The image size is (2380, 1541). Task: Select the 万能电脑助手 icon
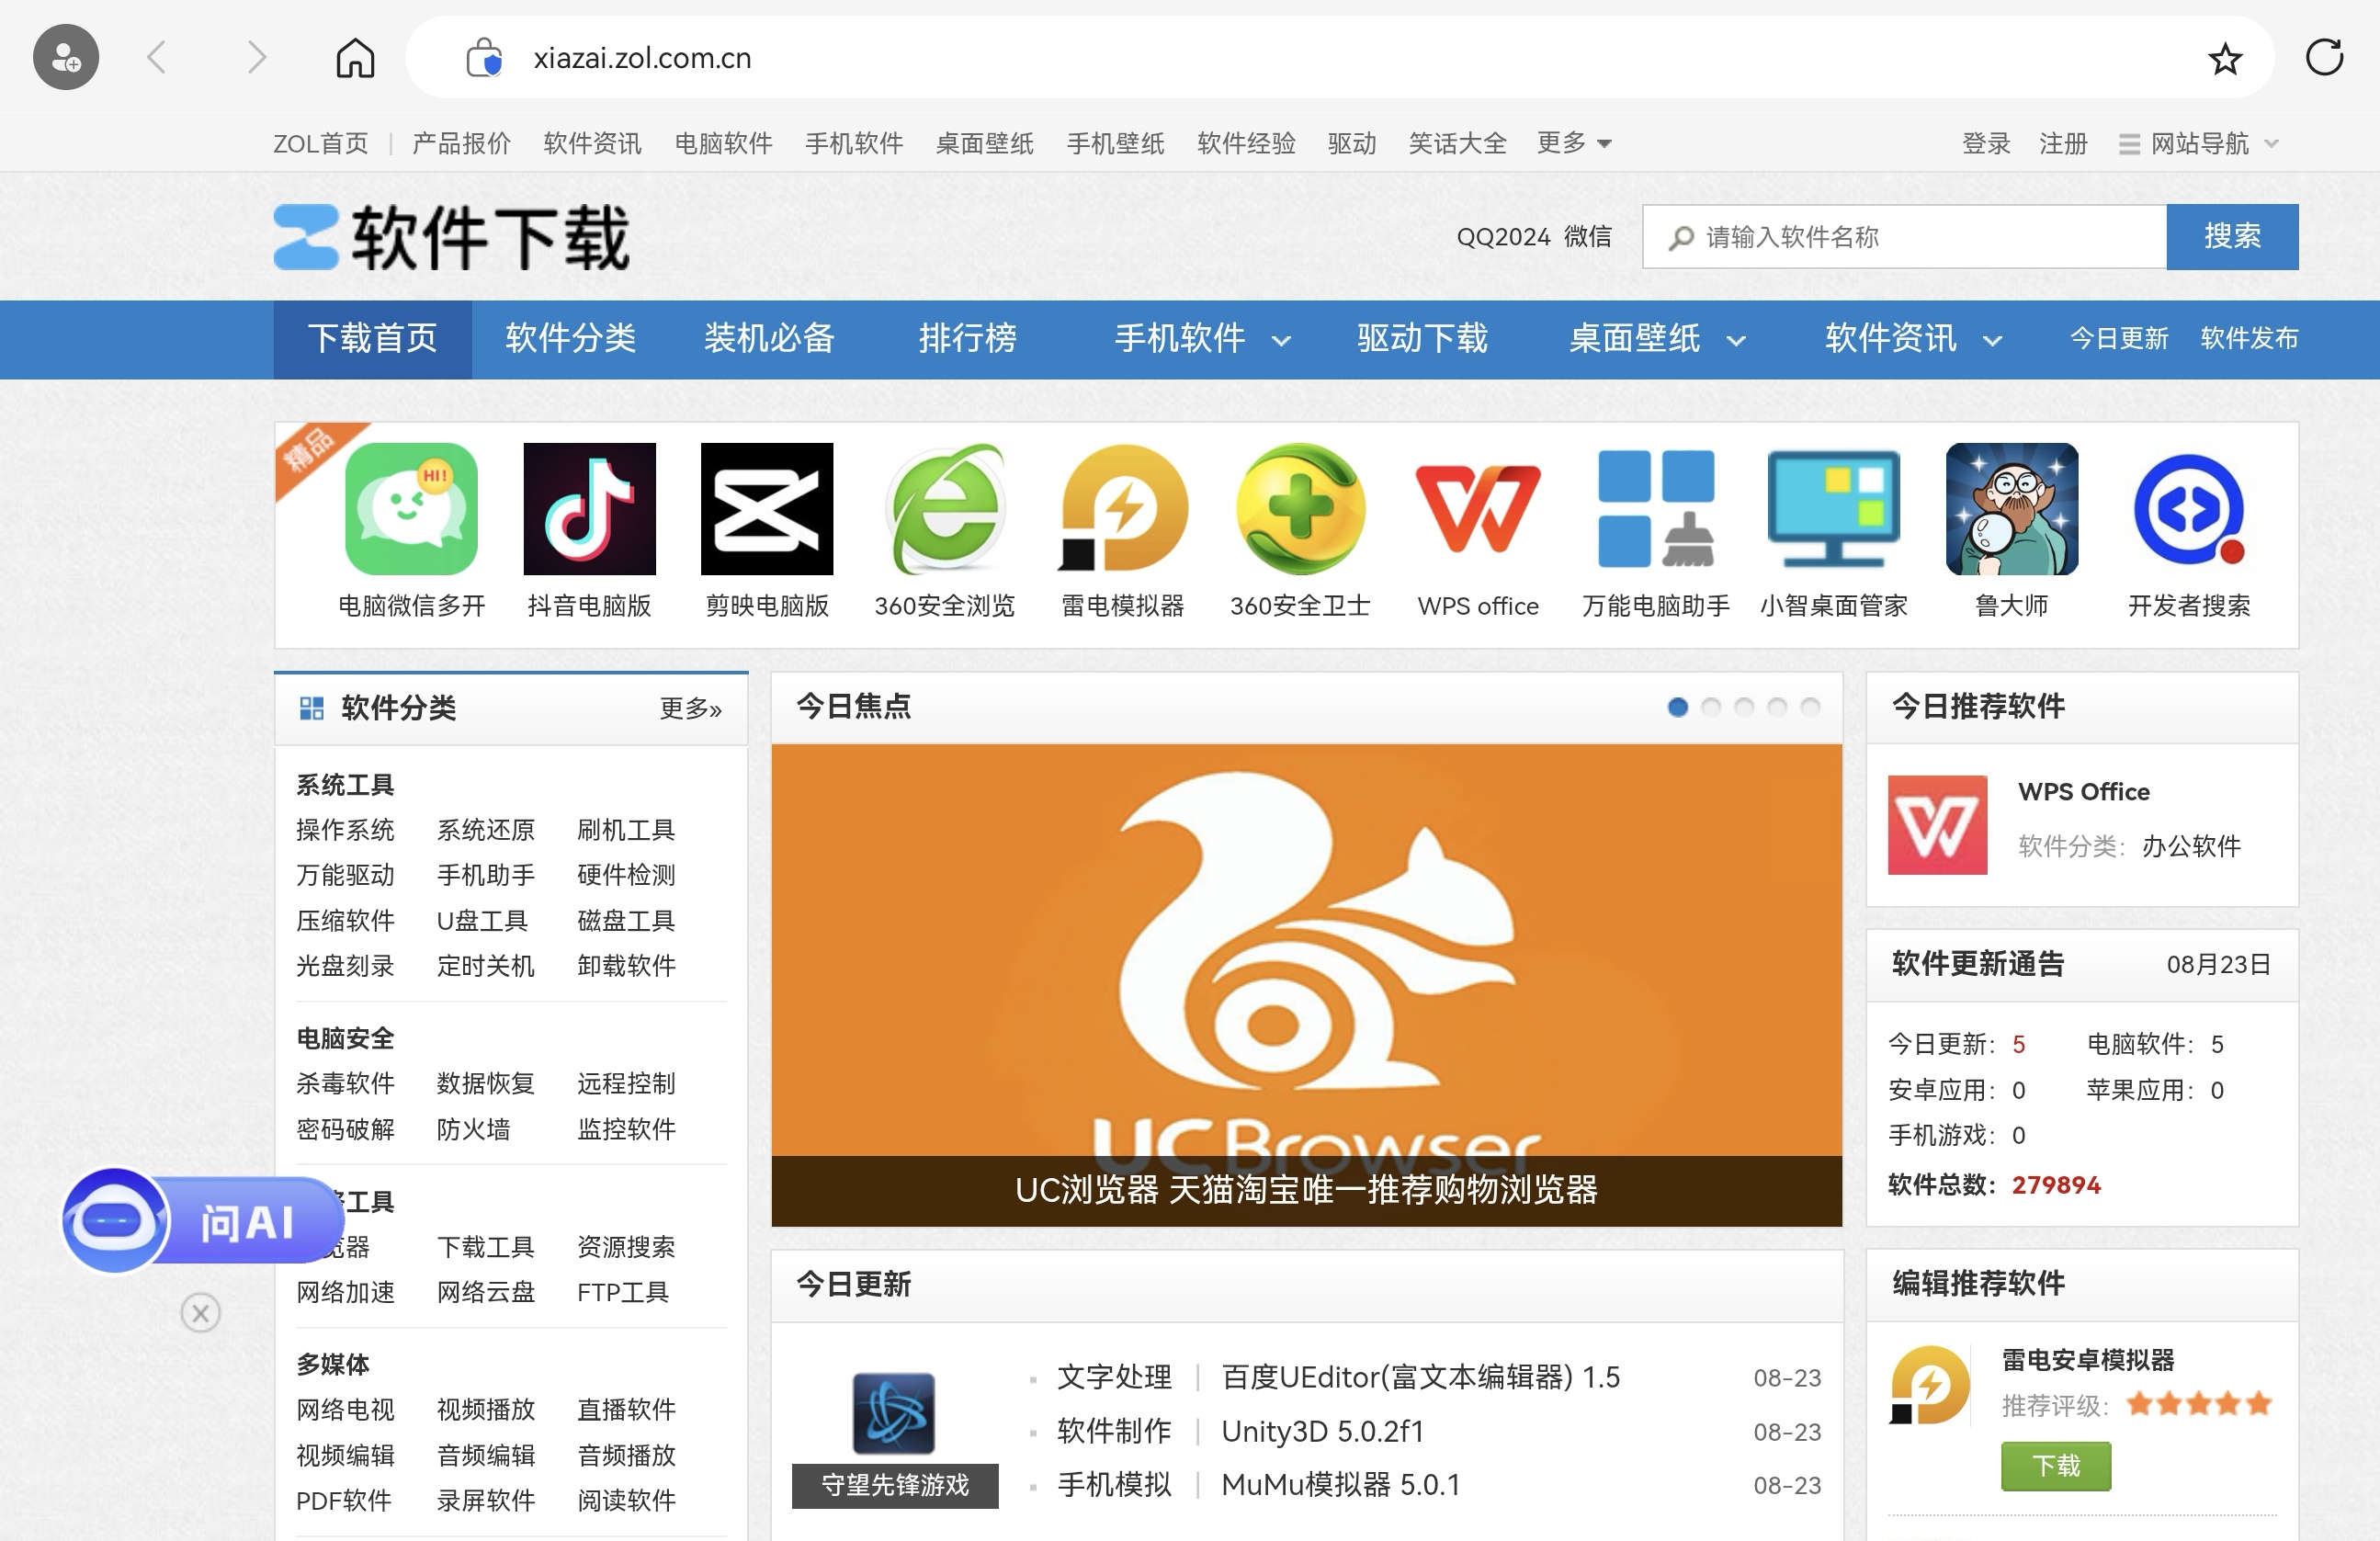1655,510
